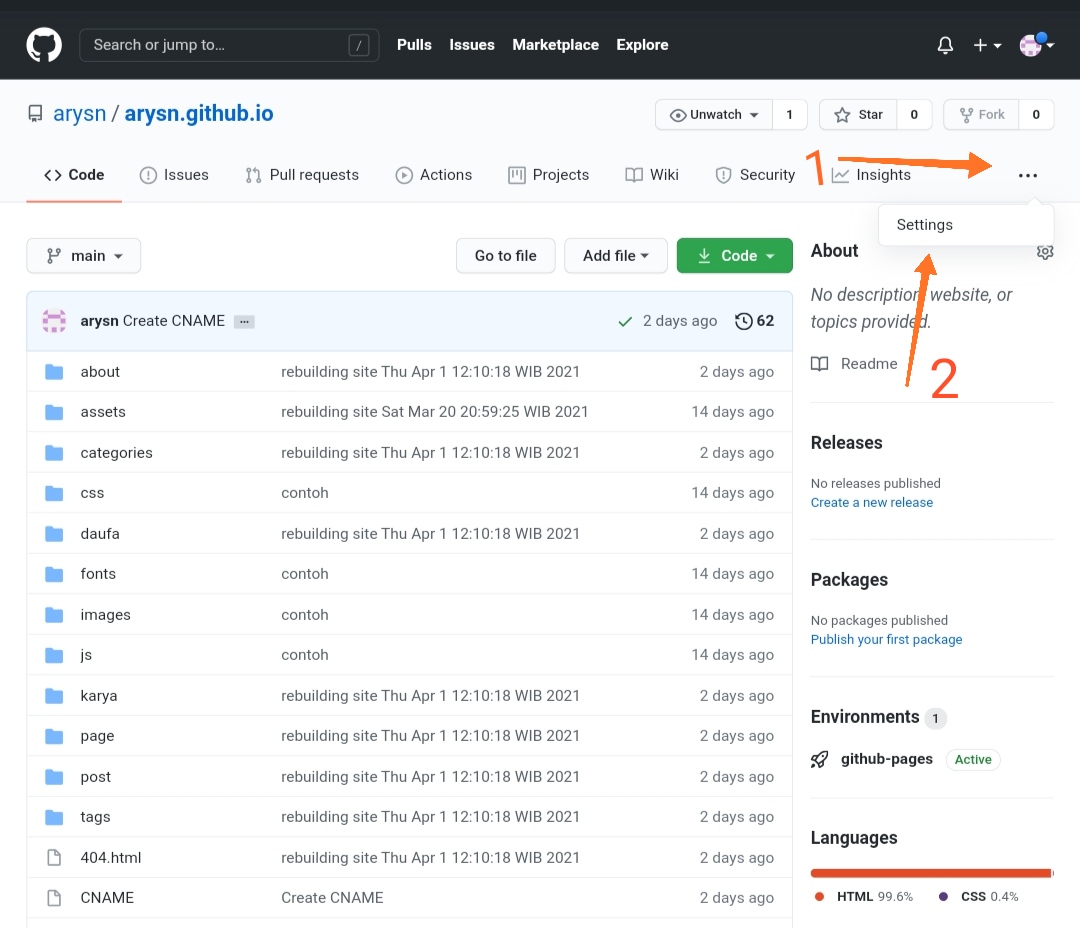The width and height of the screenshot is (1080, 928).
Task: Open the 404.html file
Action: click(x=111, y=858)
